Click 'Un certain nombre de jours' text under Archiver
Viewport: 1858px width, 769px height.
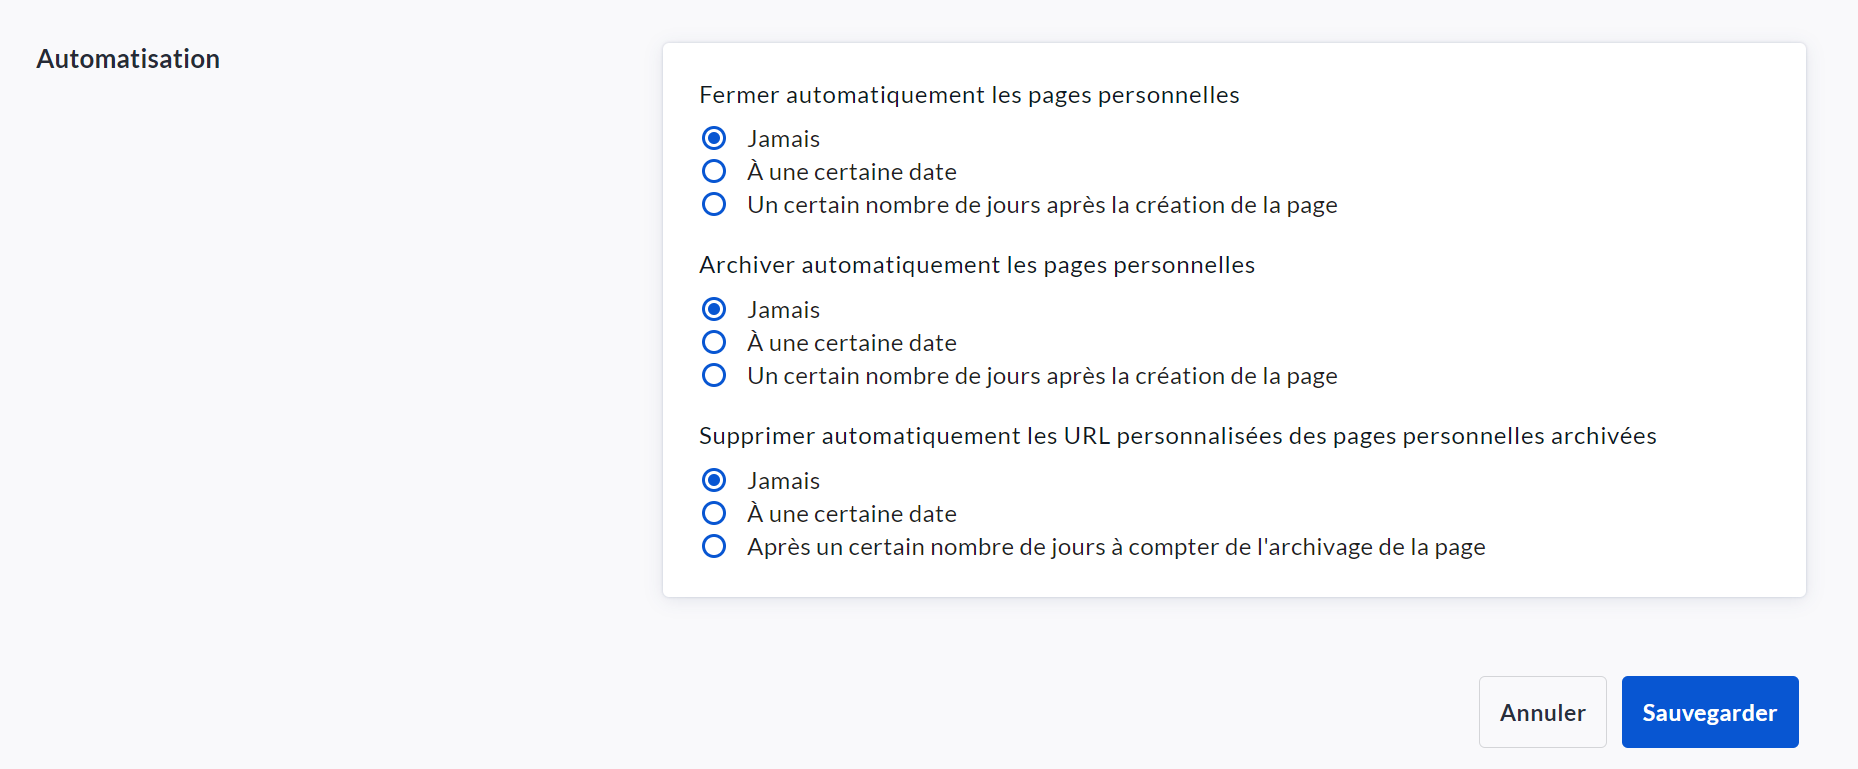click(x=1041, y=376)
